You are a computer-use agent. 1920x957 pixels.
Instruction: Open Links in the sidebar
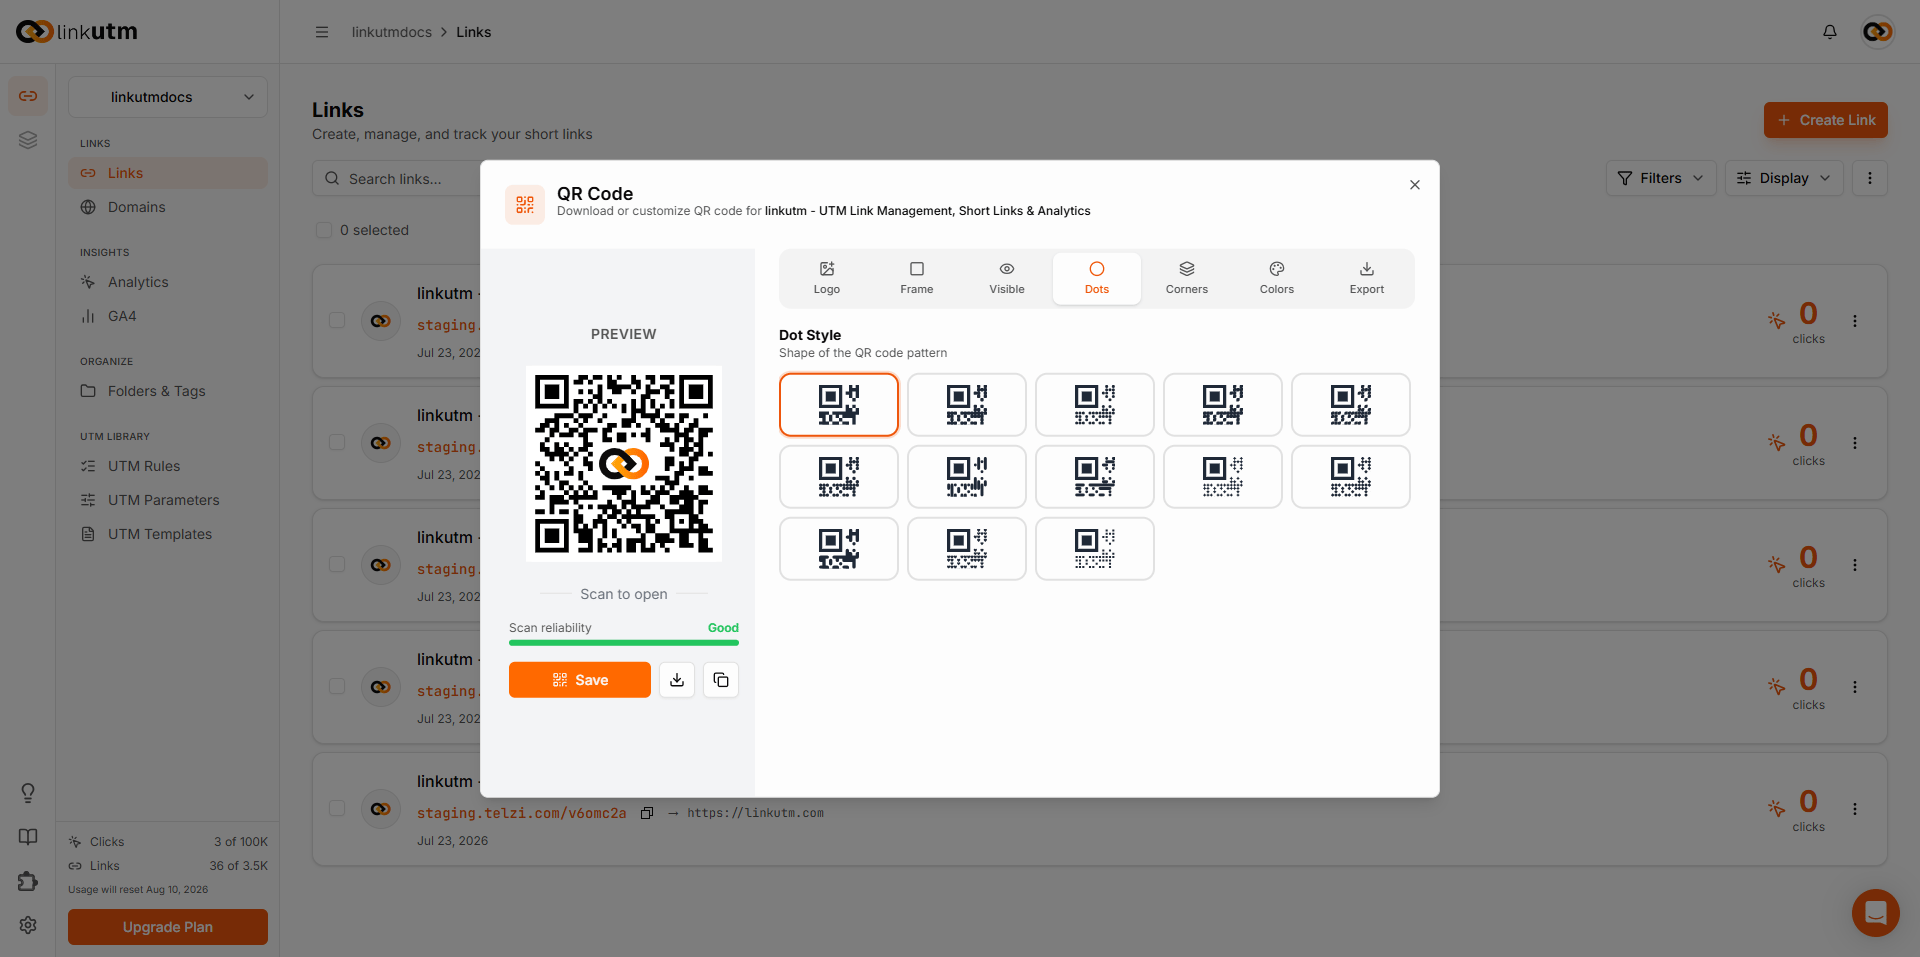[x=168, y=173]
